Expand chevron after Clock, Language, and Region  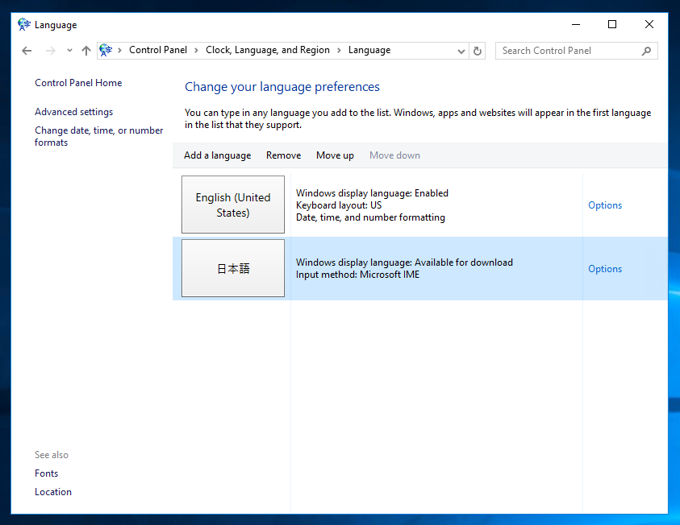(x=339, y=51)
